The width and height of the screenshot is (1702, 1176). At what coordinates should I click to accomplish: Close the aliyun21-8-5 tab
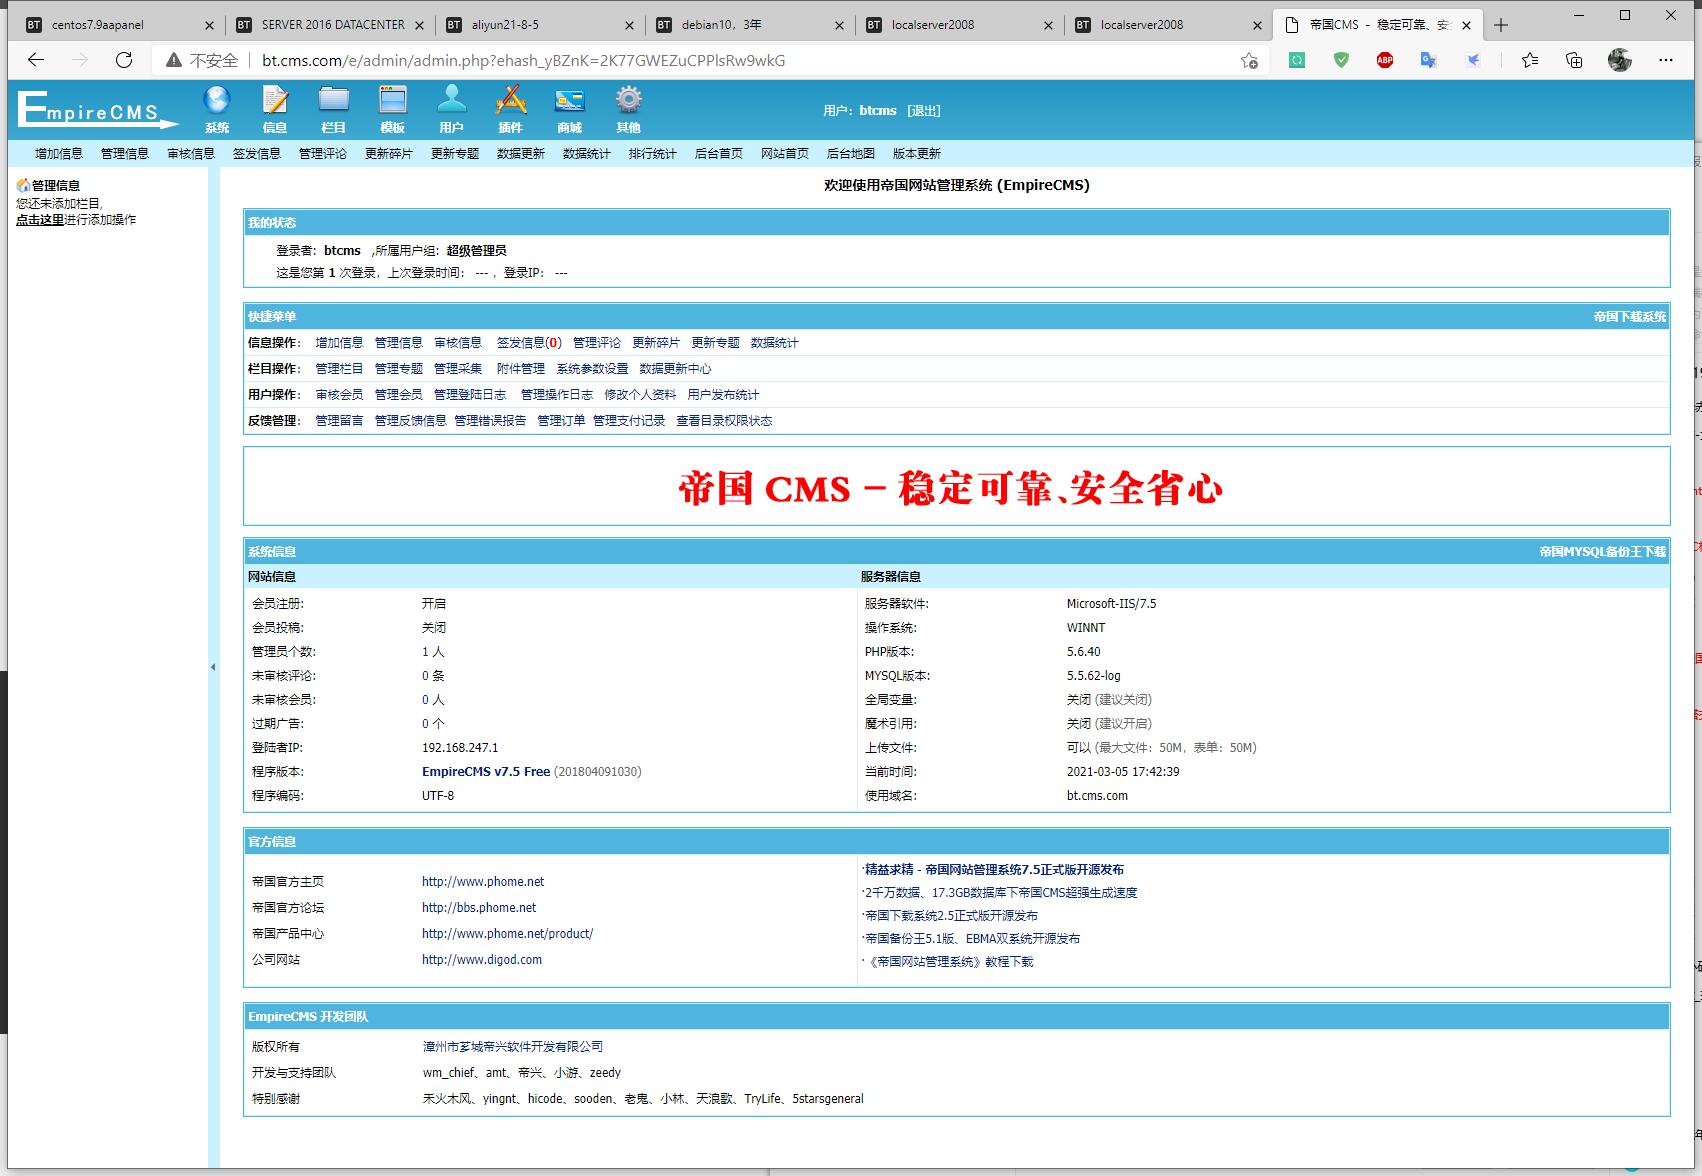click(x=628, y=25)
